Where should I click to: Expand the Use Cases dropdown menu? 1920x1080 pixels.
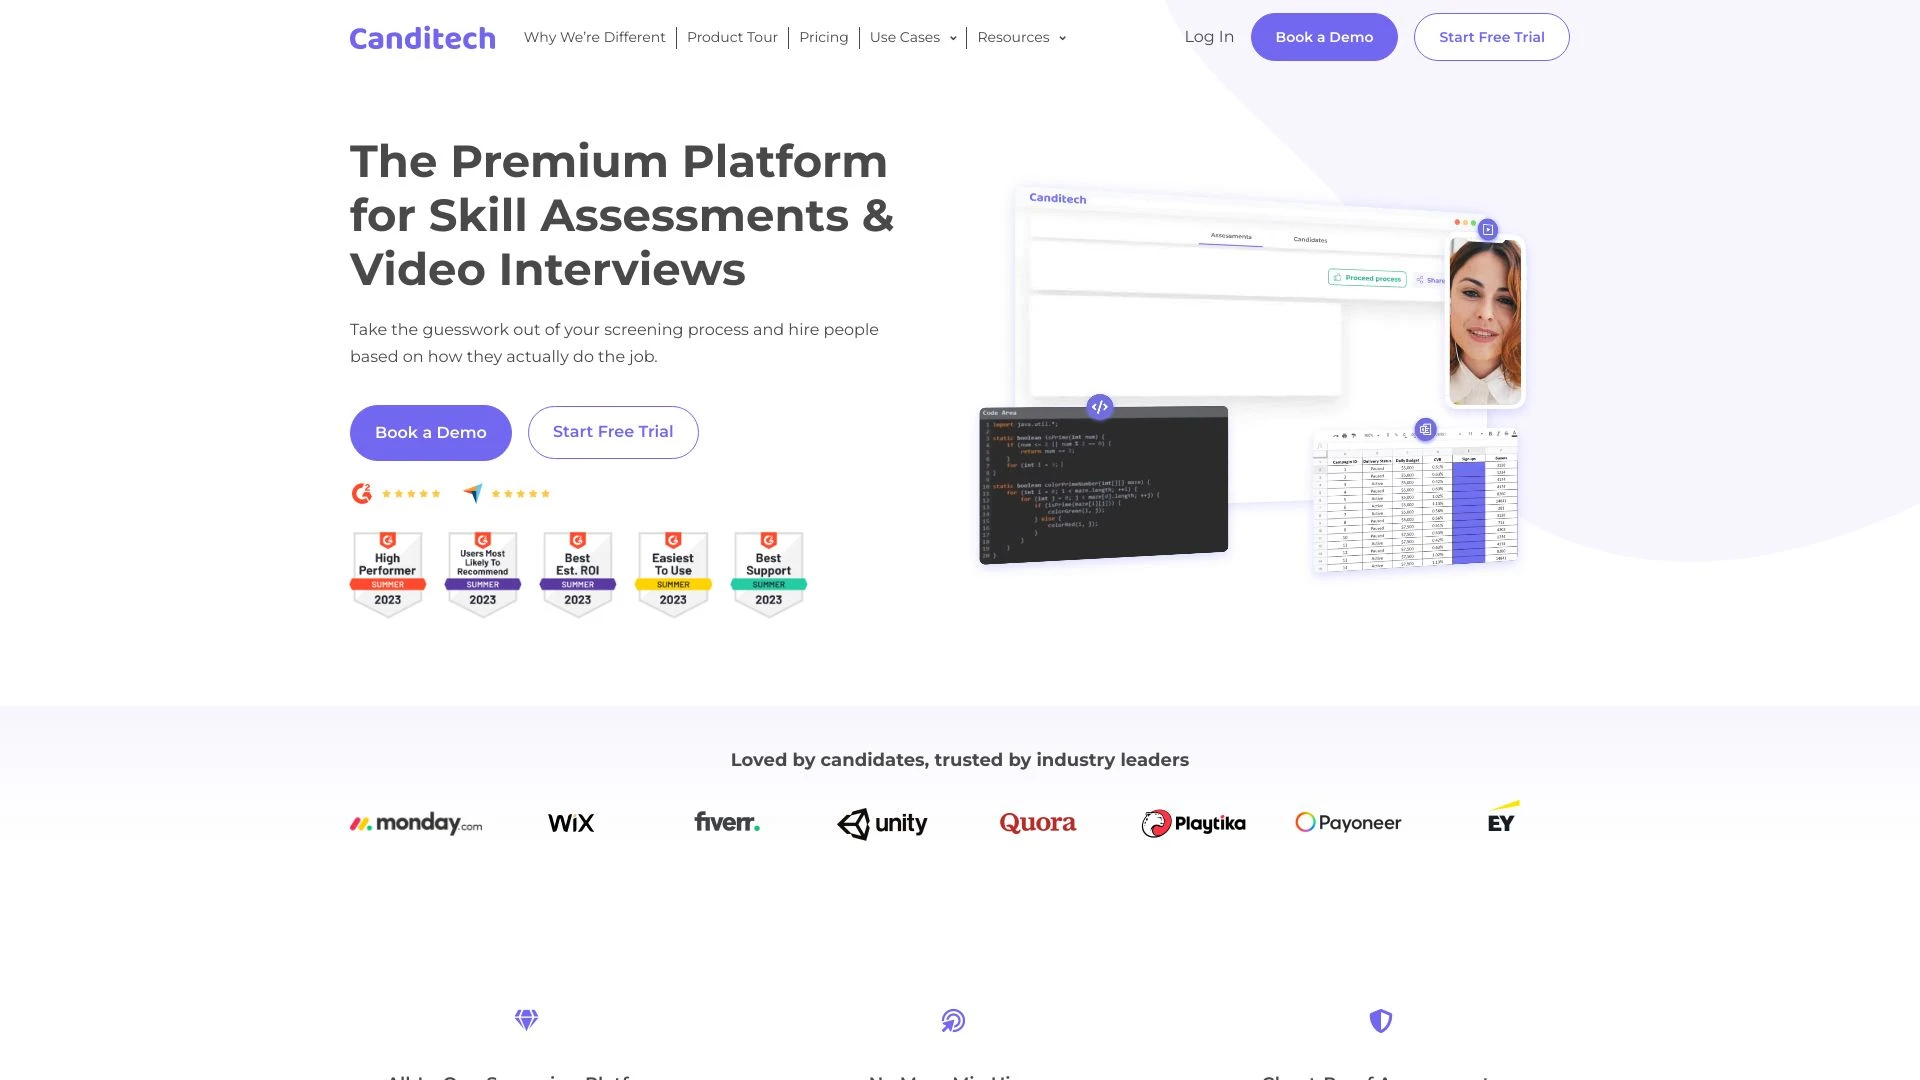(913, 37)
